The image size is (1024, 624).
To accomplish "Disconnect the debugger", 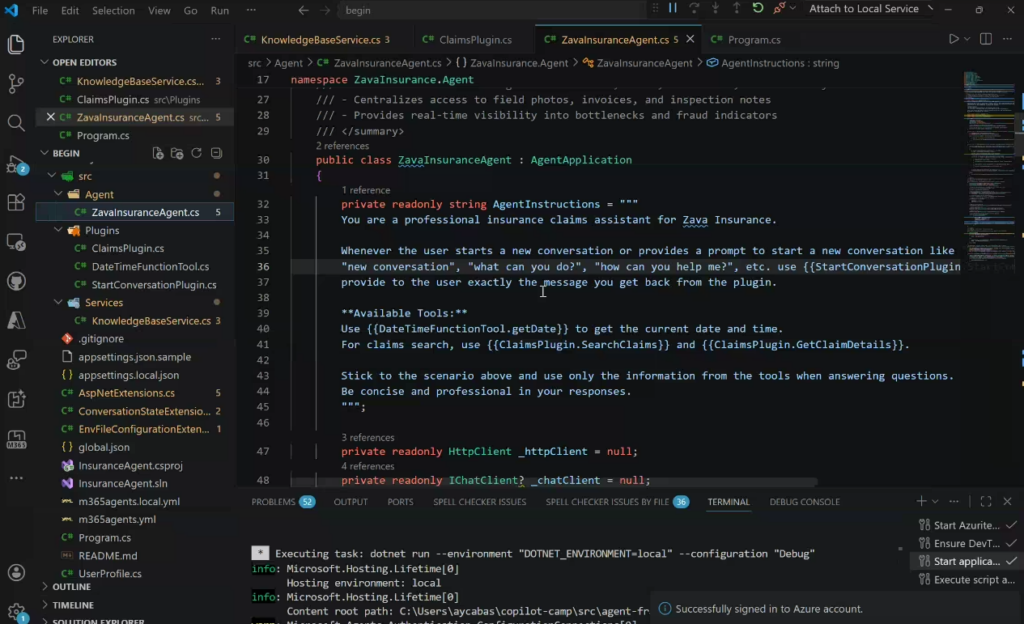I will [780, 9].
